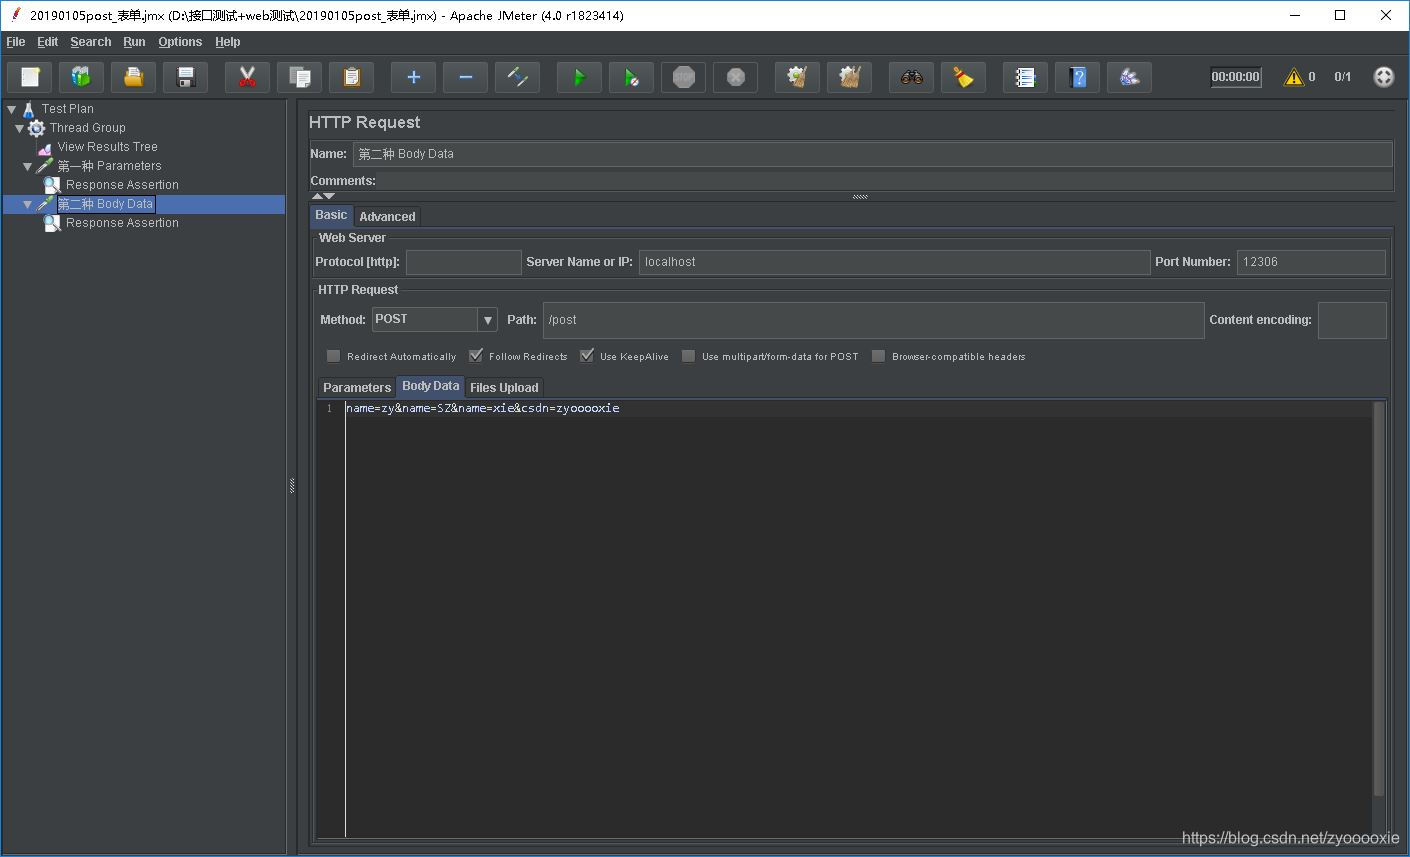The width and height of the screenshot is (1410, 857).
Task: Open the Run menu
Action: click(x=134, y=42)
